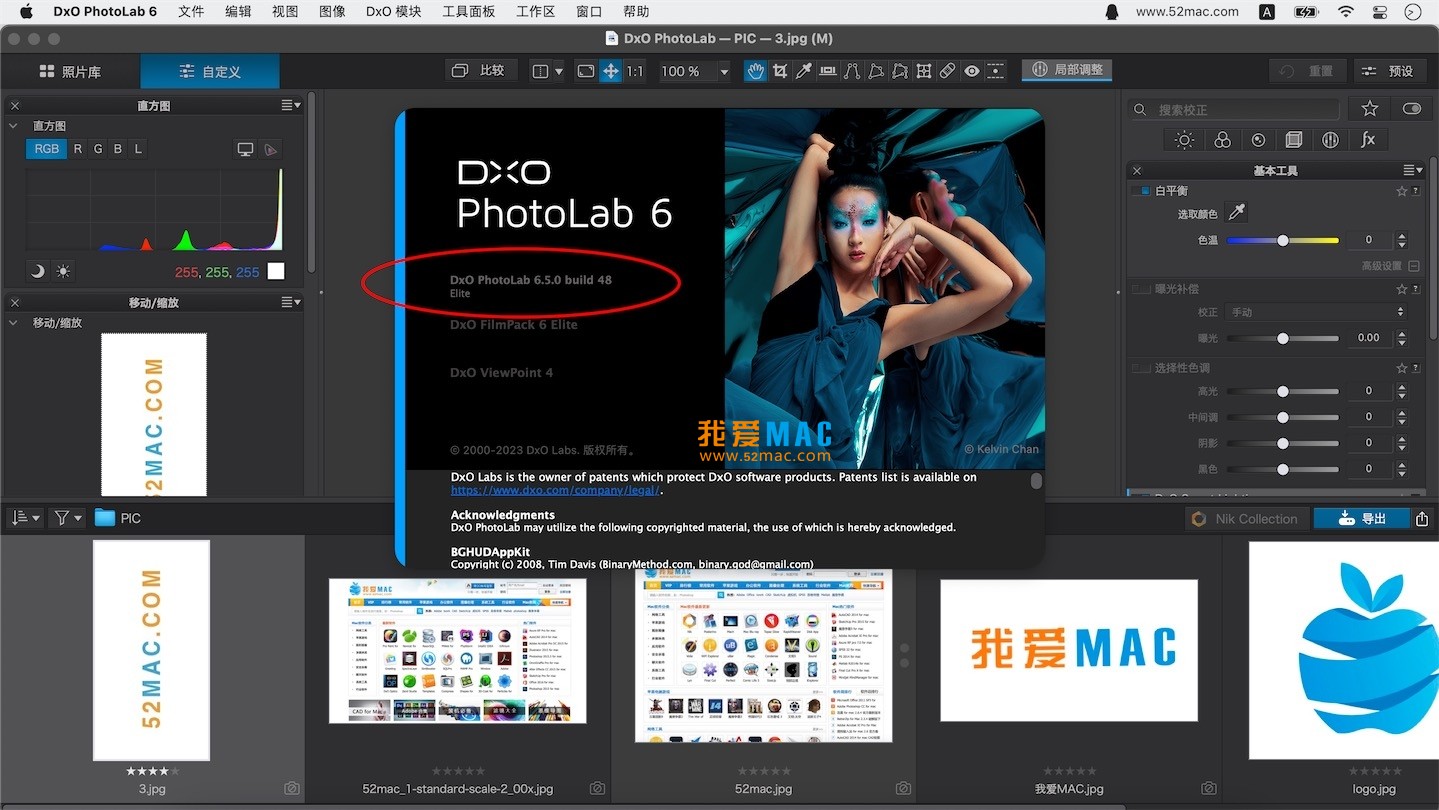
Task: Open 文件 menu
Action: pos(191,12)
